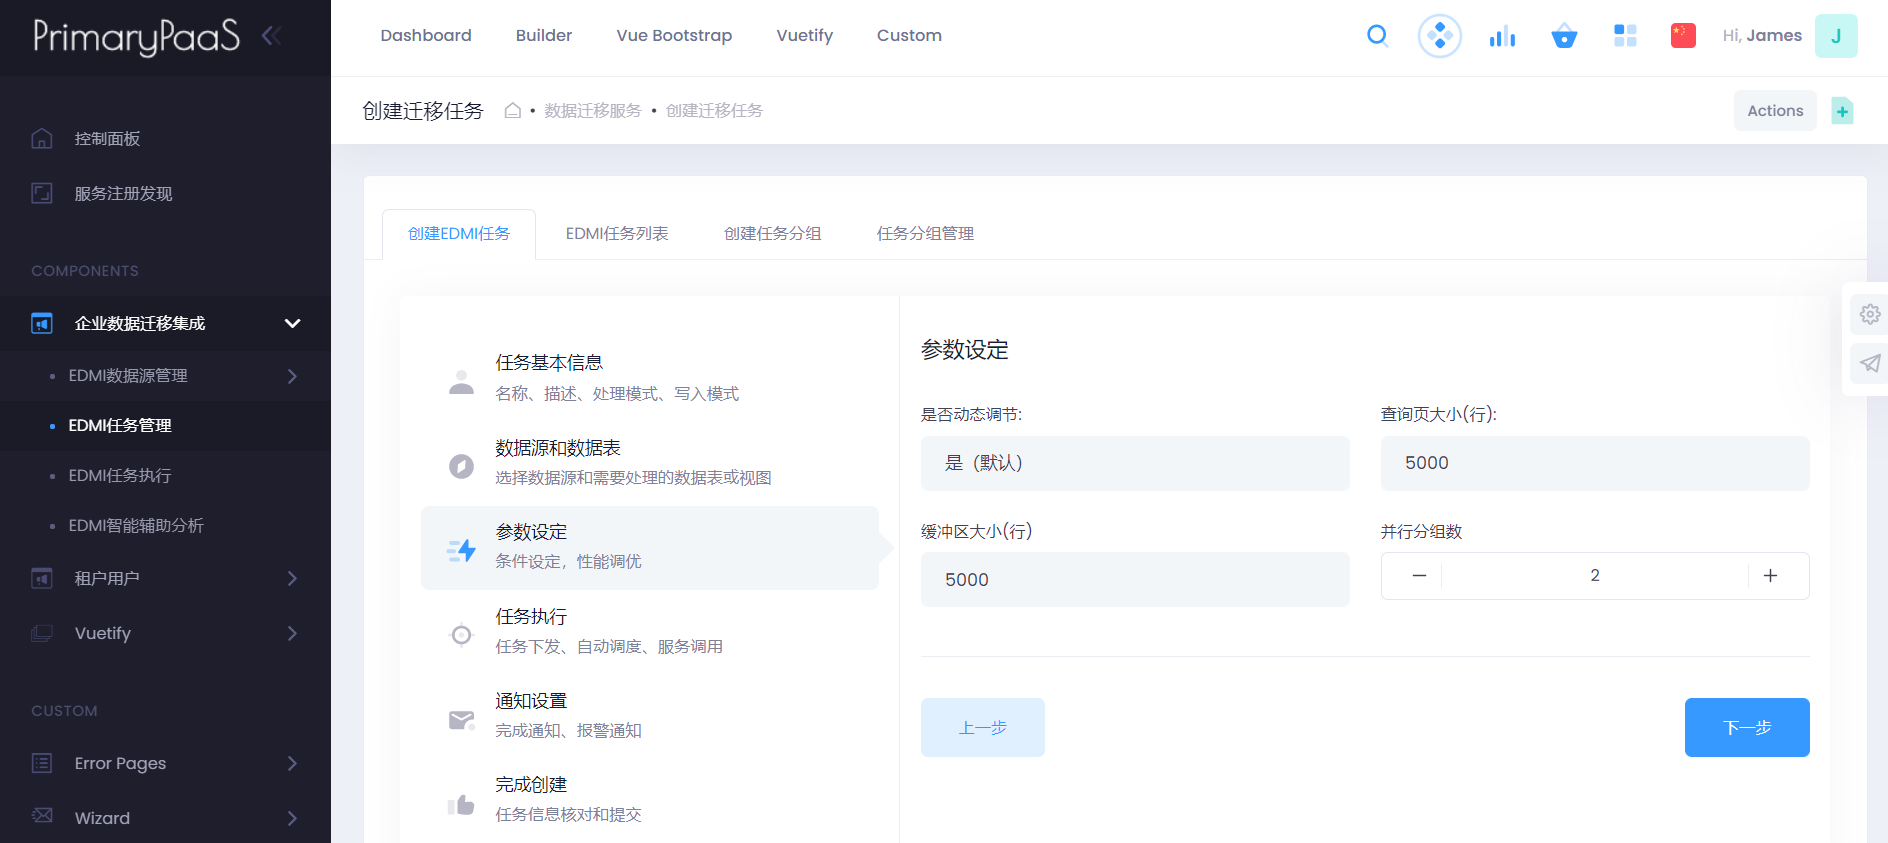Click the 租户用户 sidebar icon
This screenshot has height=843, width=1888.
click(x=42, y=578)
